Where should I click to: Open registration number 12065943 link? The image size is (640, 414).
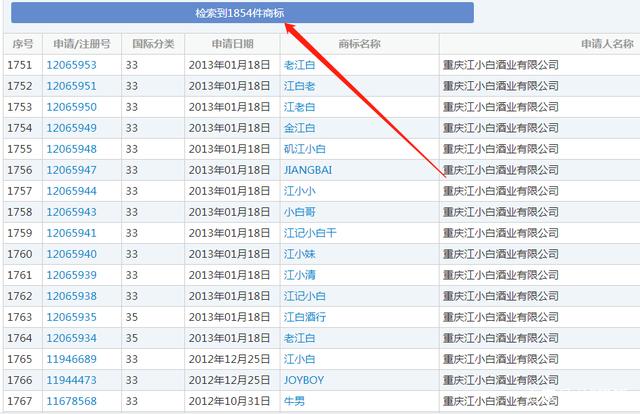[x=71, y=212]
